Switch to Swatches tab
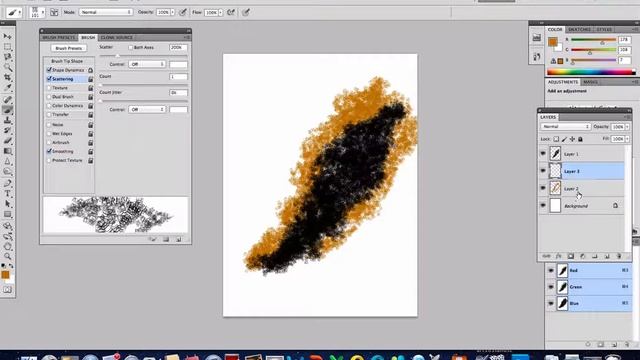 (x=579, y=29)
